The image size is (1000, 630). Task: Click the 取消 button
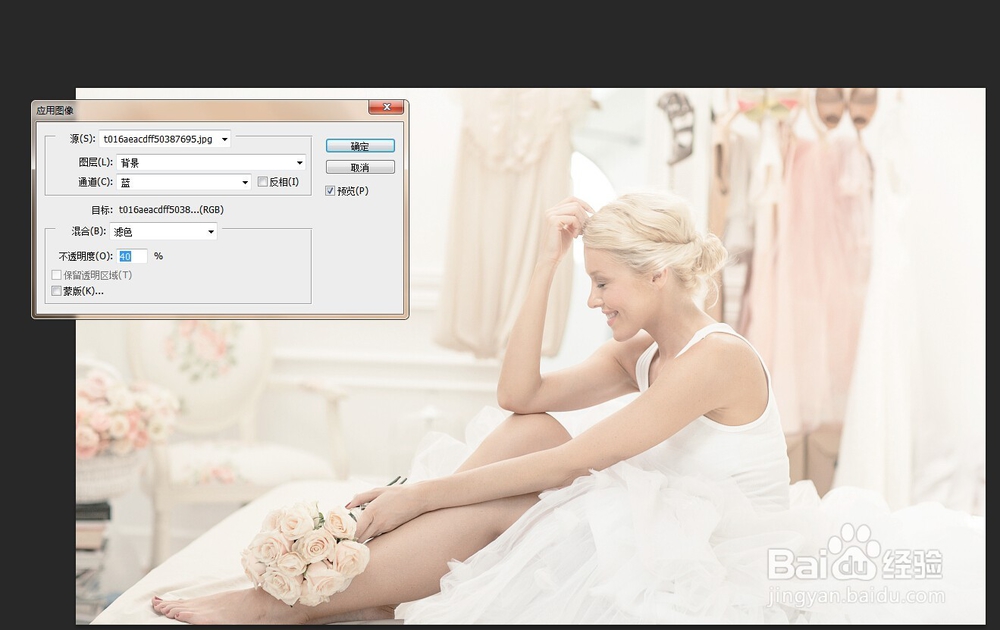[x=360, y=167]
